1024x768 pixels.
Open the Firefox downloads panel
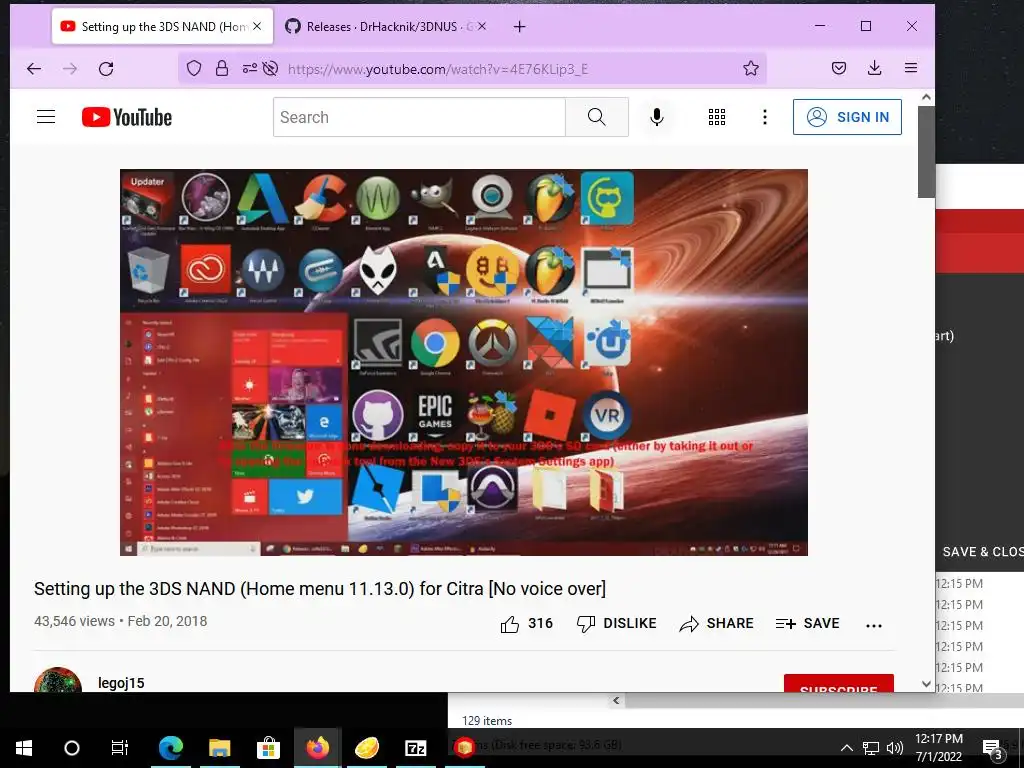874,68
